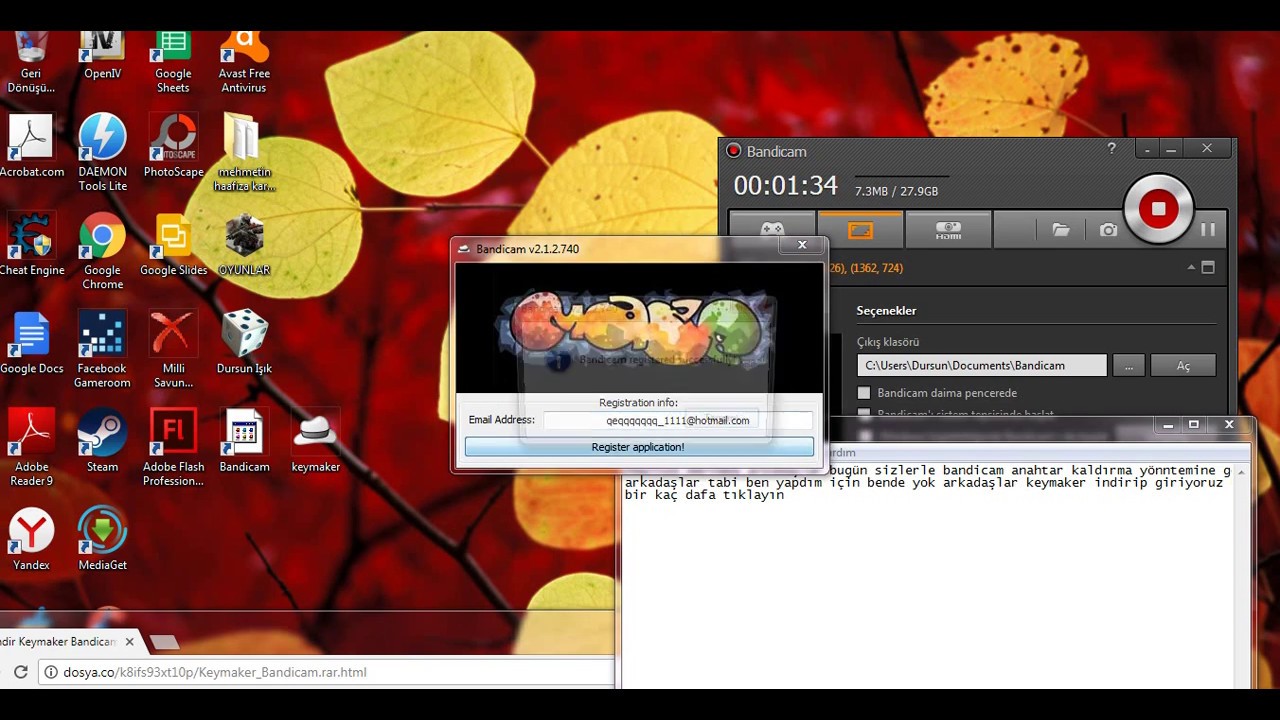This screenshot has height=720, width=1280.
Task: Open the mehmetin haafiza folder
Action: point(244,153)
